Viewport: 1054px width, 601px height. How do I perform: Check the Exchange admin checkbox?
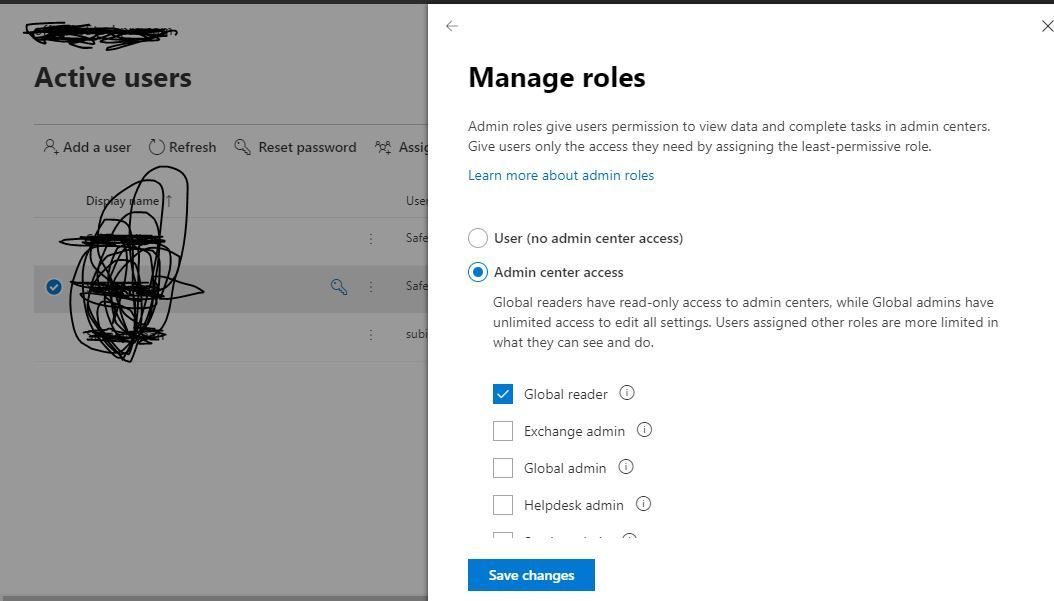(x=503, y=430)
